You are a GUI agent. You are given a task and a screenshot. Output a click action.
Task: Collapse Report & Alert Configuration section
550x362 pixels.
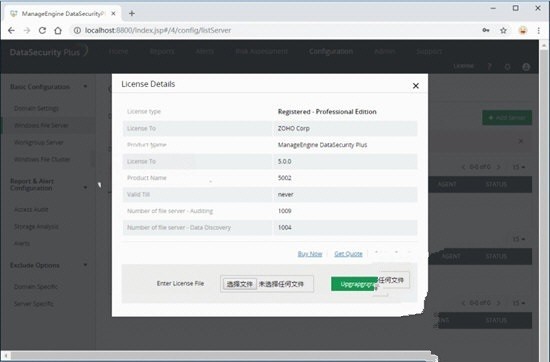pos(85,187)
